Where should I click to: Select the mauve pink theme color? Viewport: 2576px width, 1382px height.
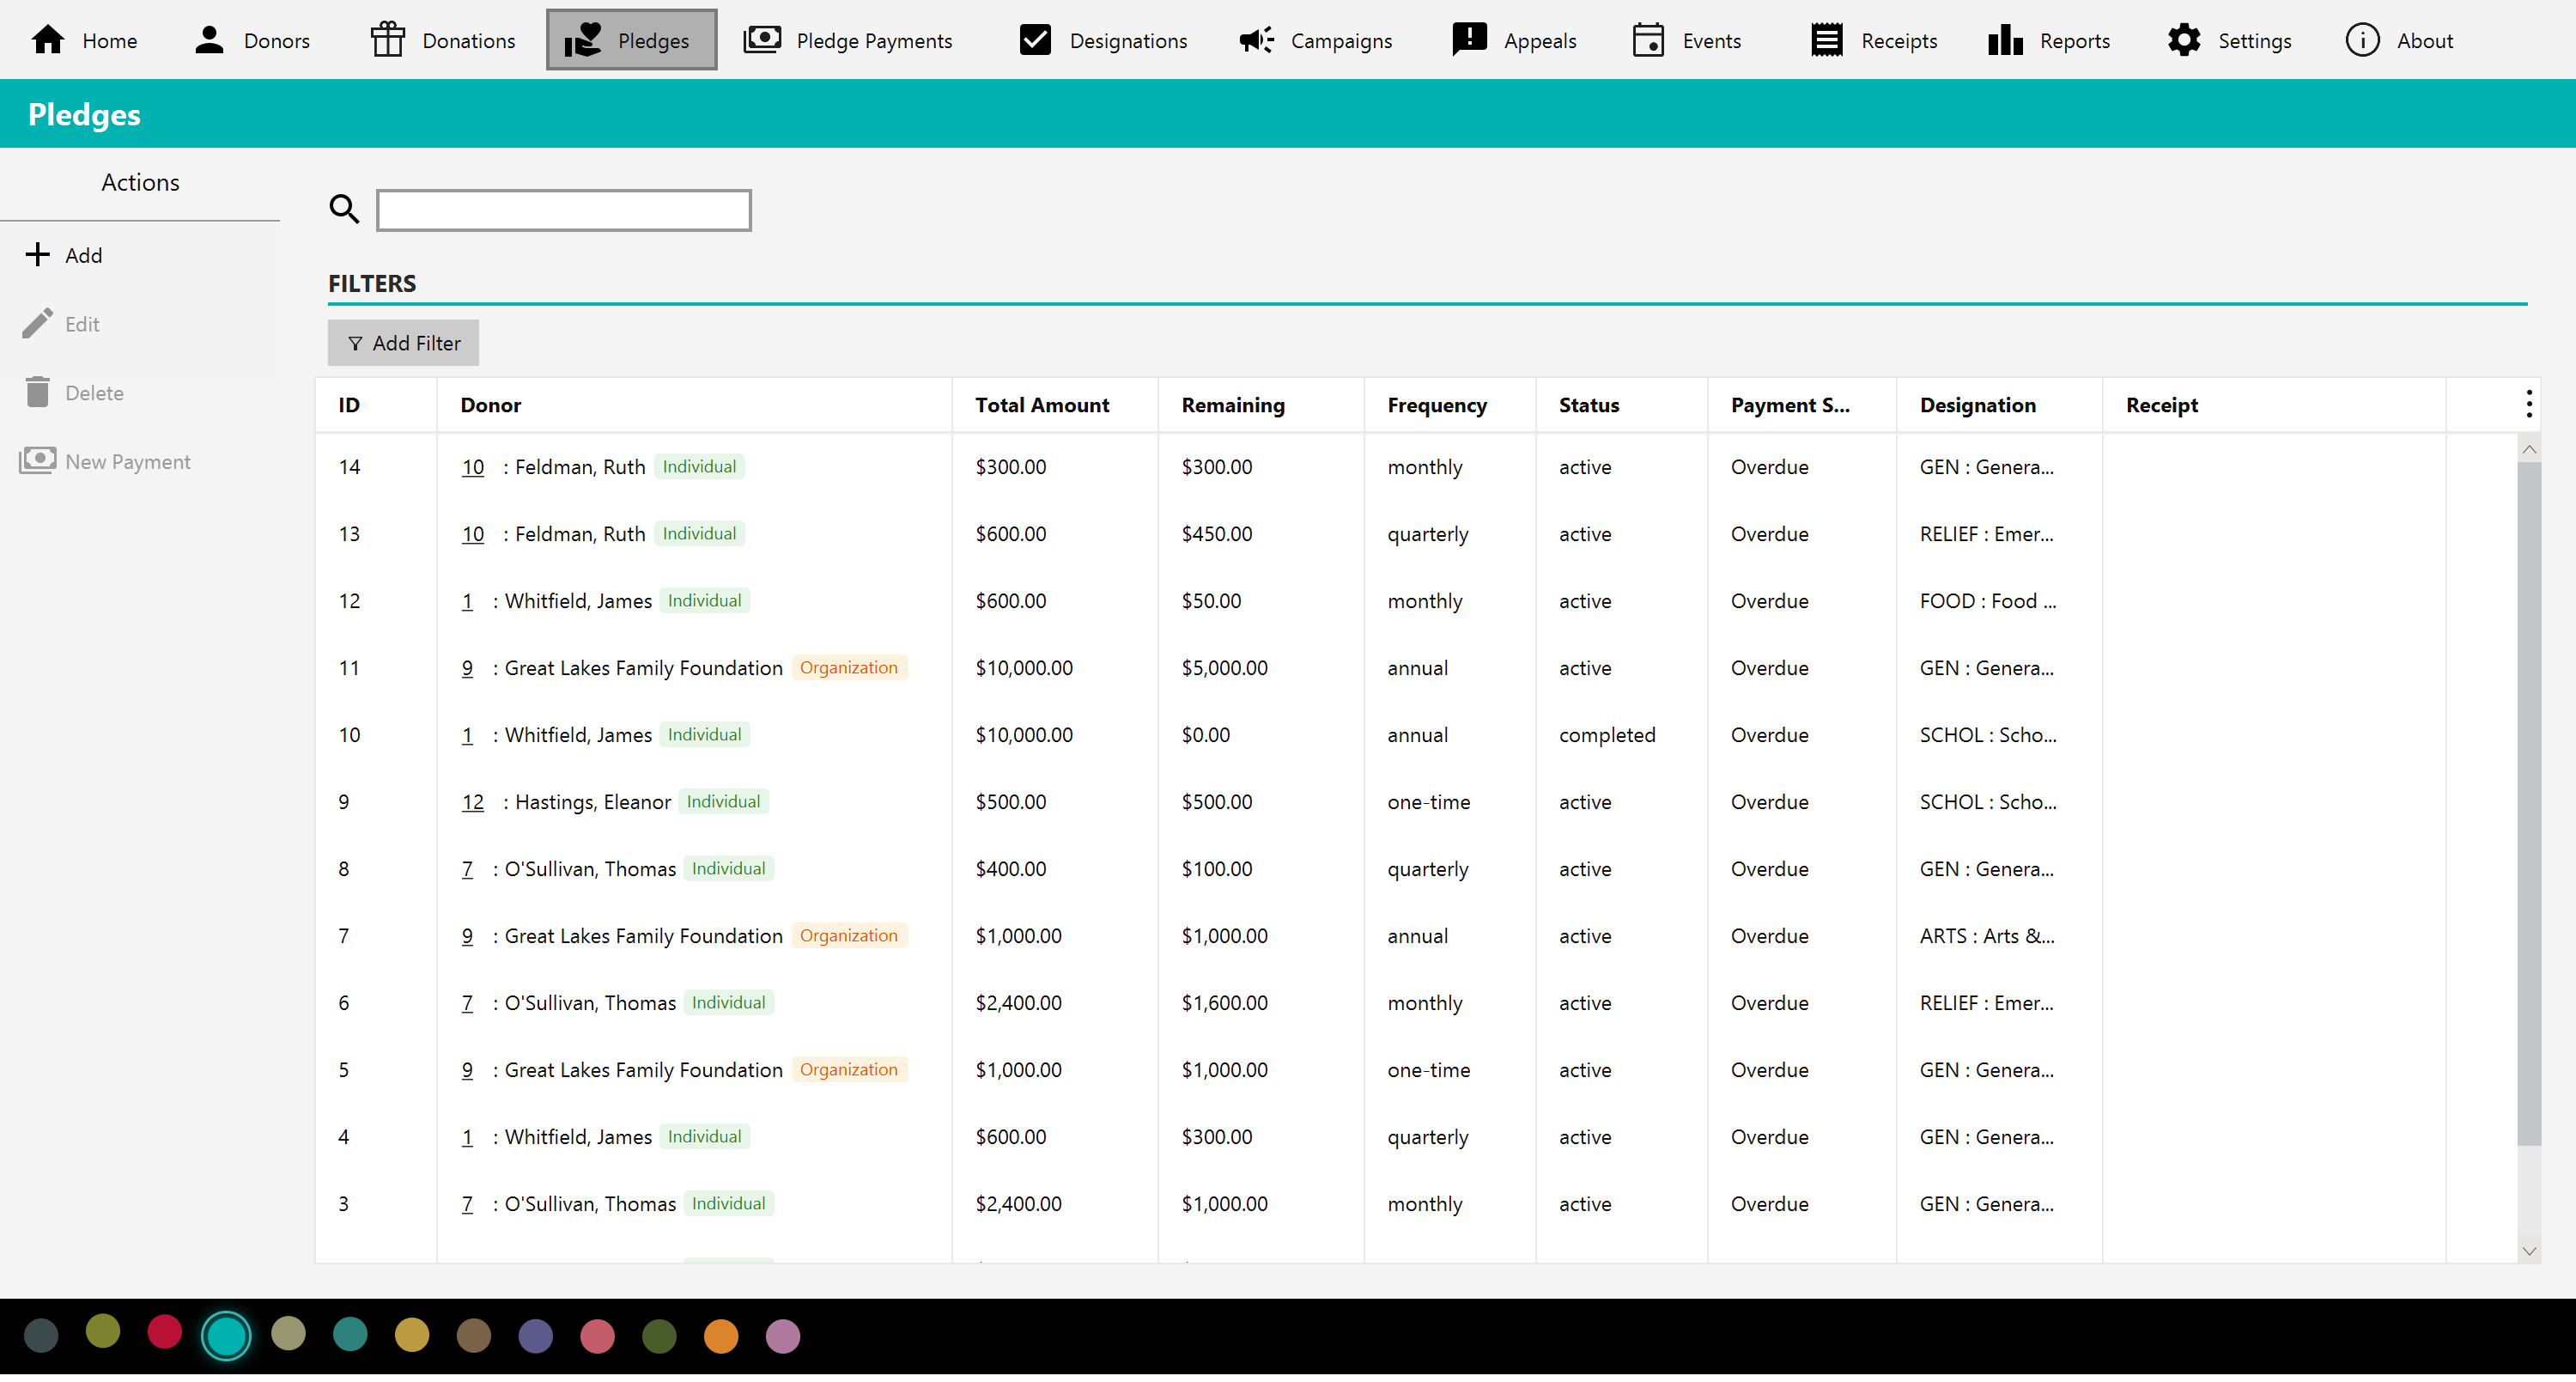coord(783,1336)
